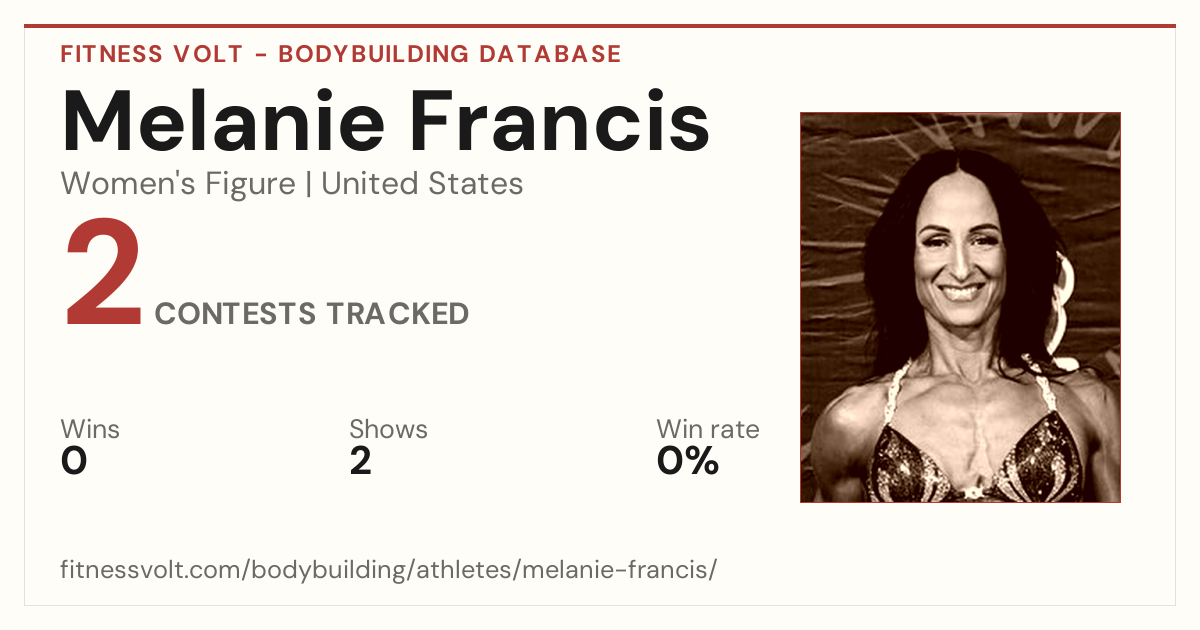
Task: Click the Contests Tracked label
Action: [312, 313]
